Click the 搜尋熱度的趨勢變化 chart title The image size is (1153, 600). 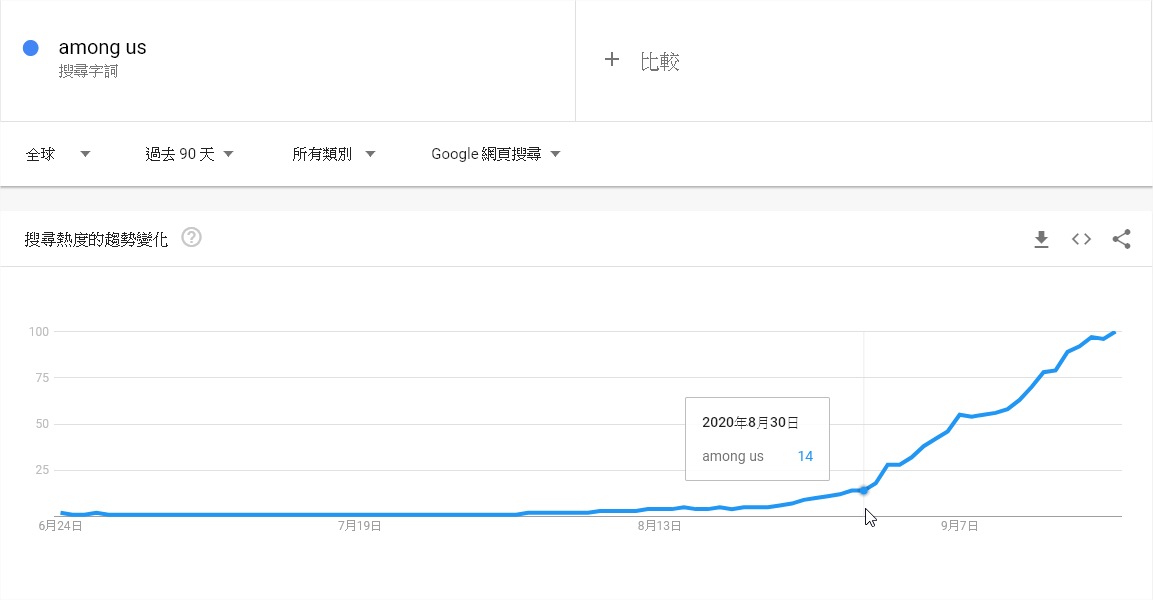pyautogui.click(x=96, y=239)
